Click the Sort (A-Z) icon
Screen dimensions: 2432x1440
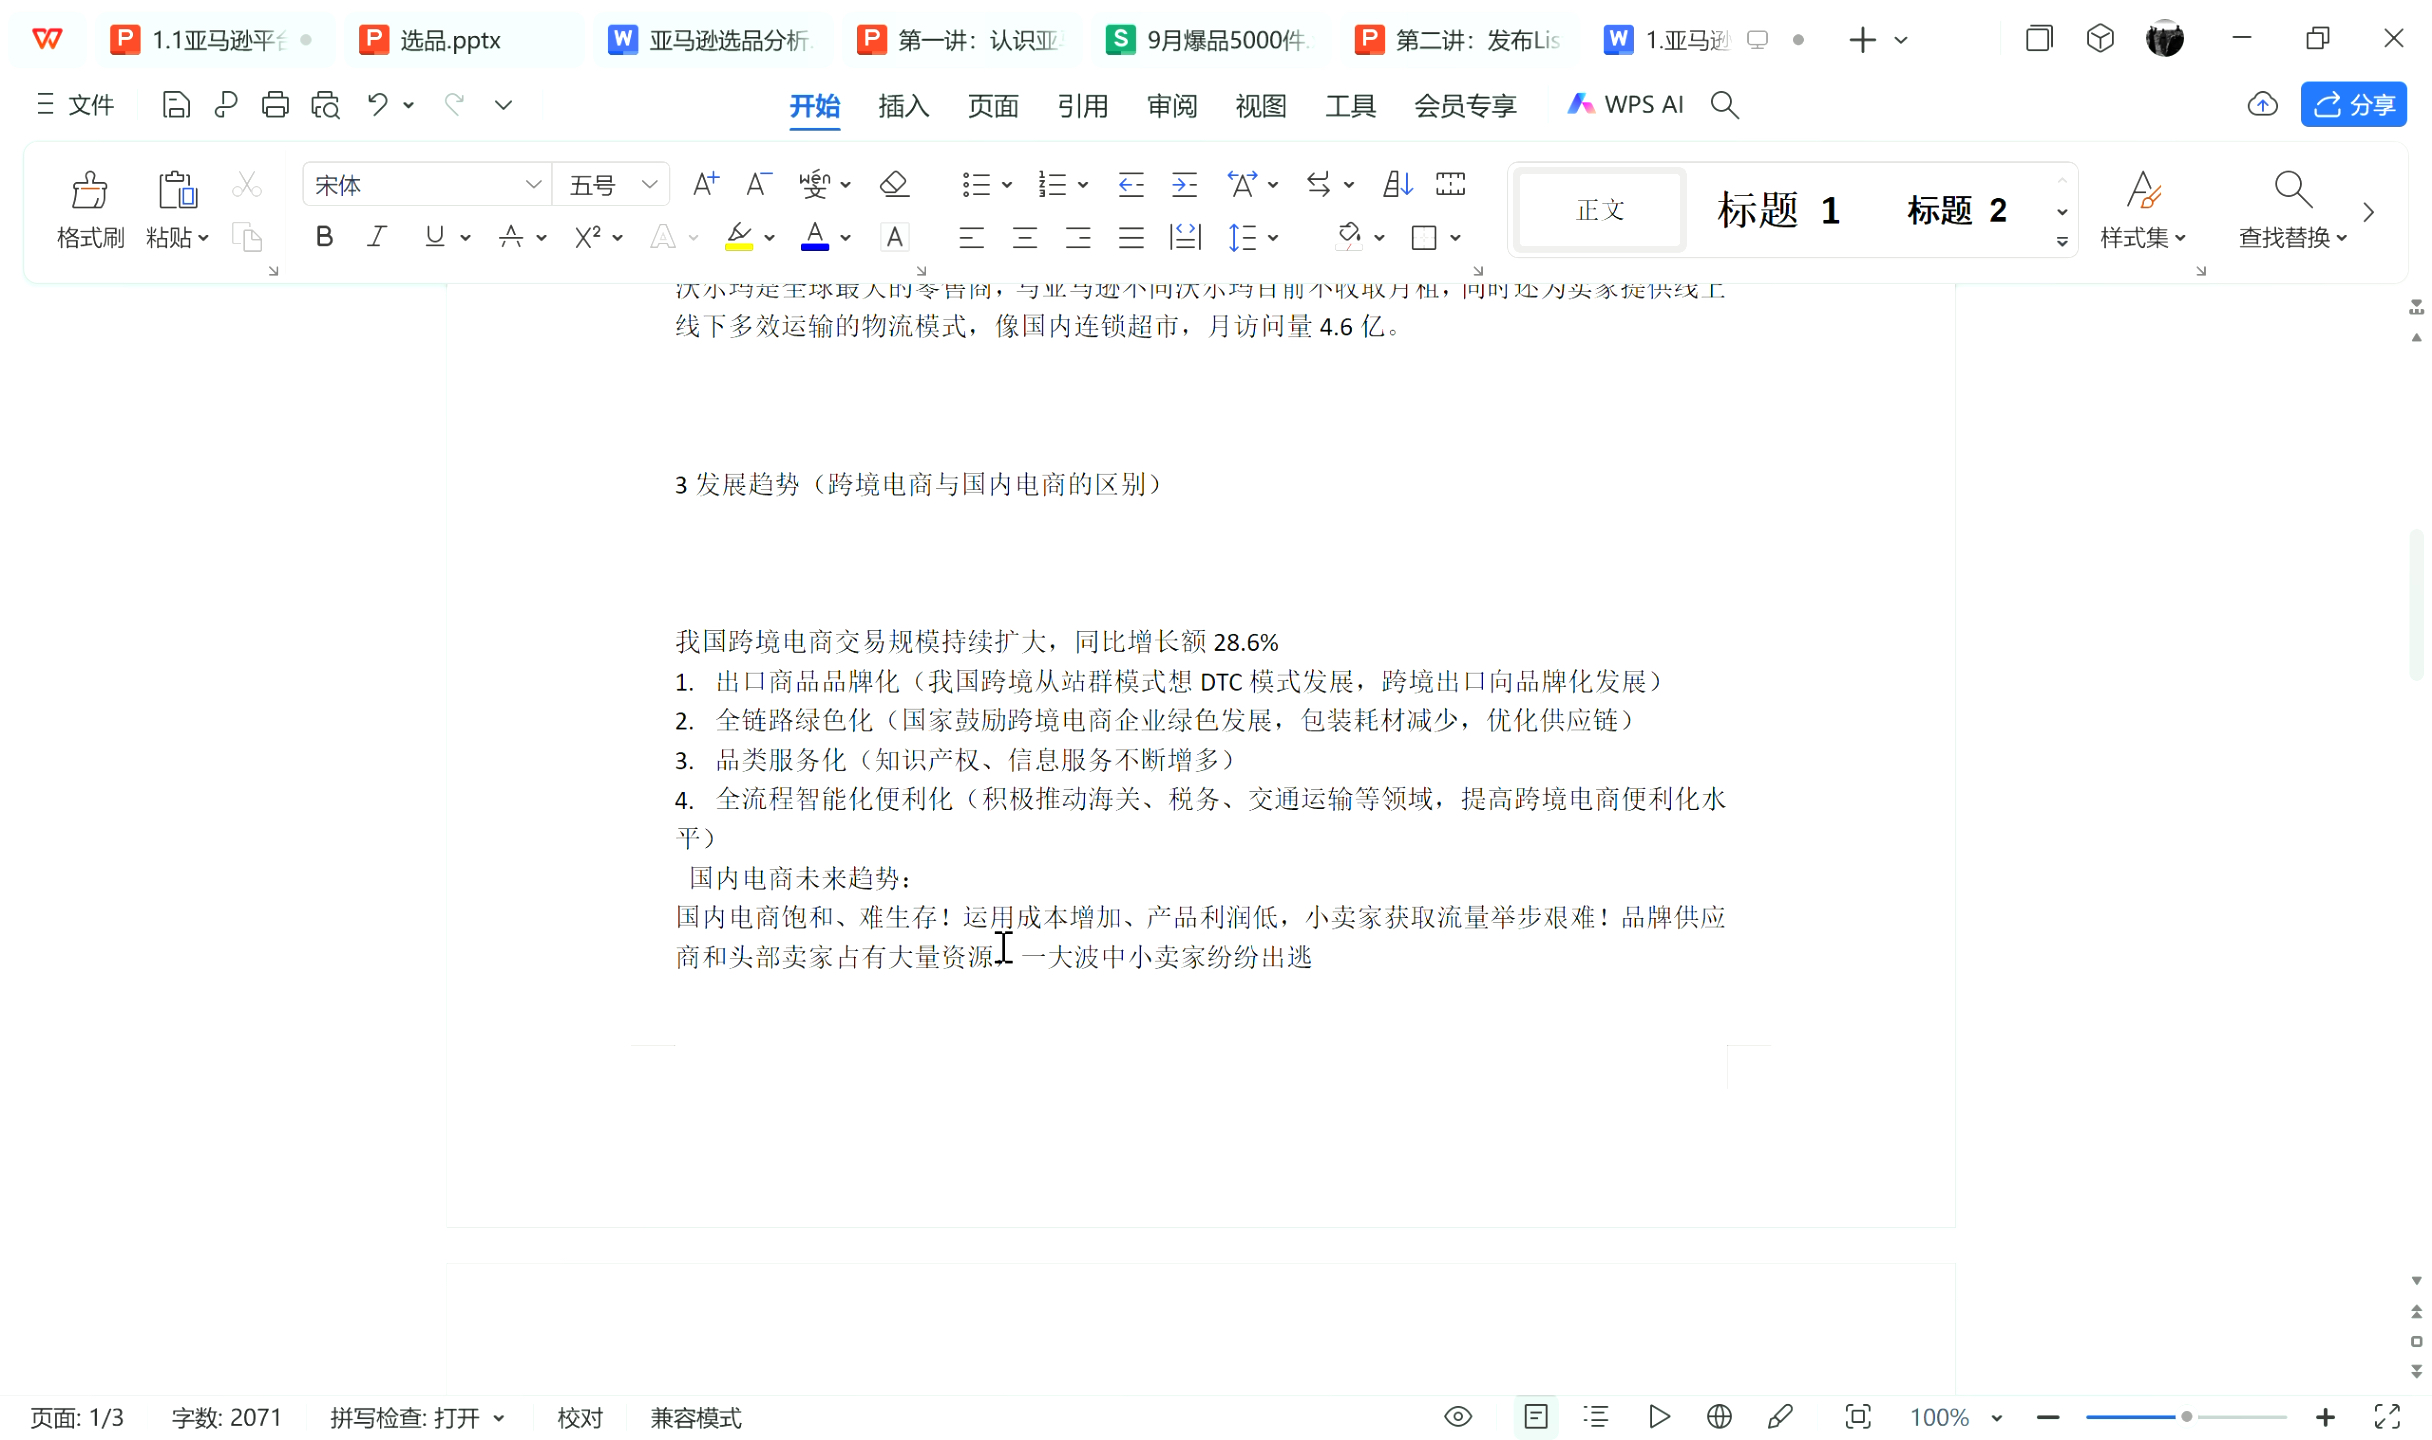click(x=1397, y=184)
